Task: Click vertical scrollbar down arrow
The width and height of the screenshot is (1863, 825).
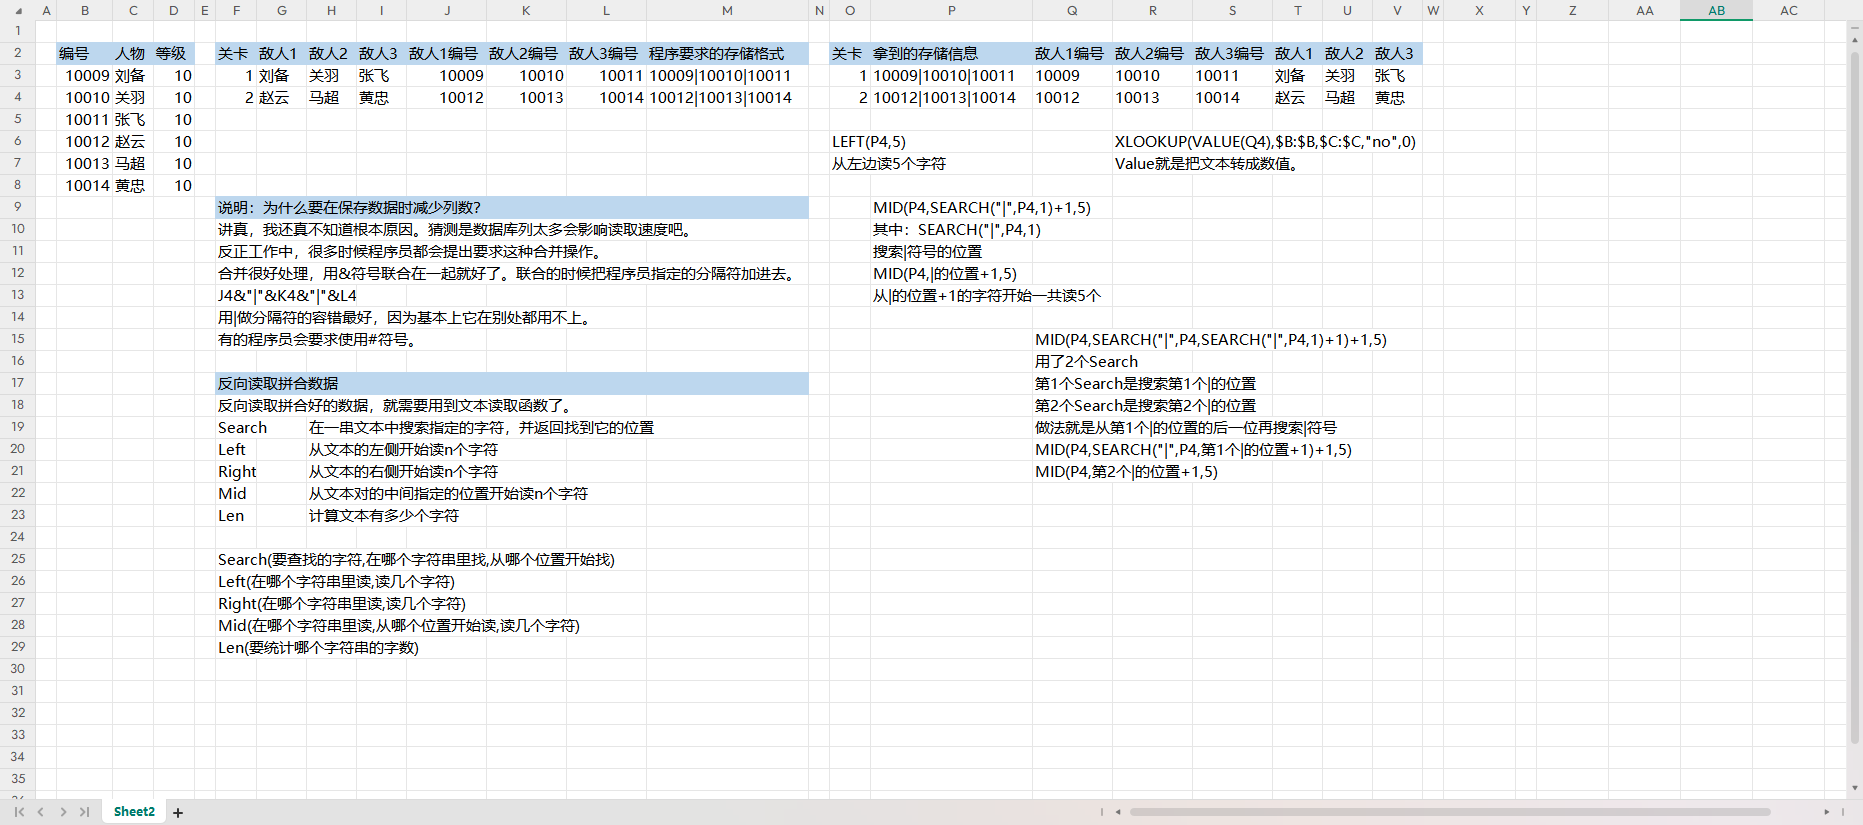Action: click(x=1855, y=788)
